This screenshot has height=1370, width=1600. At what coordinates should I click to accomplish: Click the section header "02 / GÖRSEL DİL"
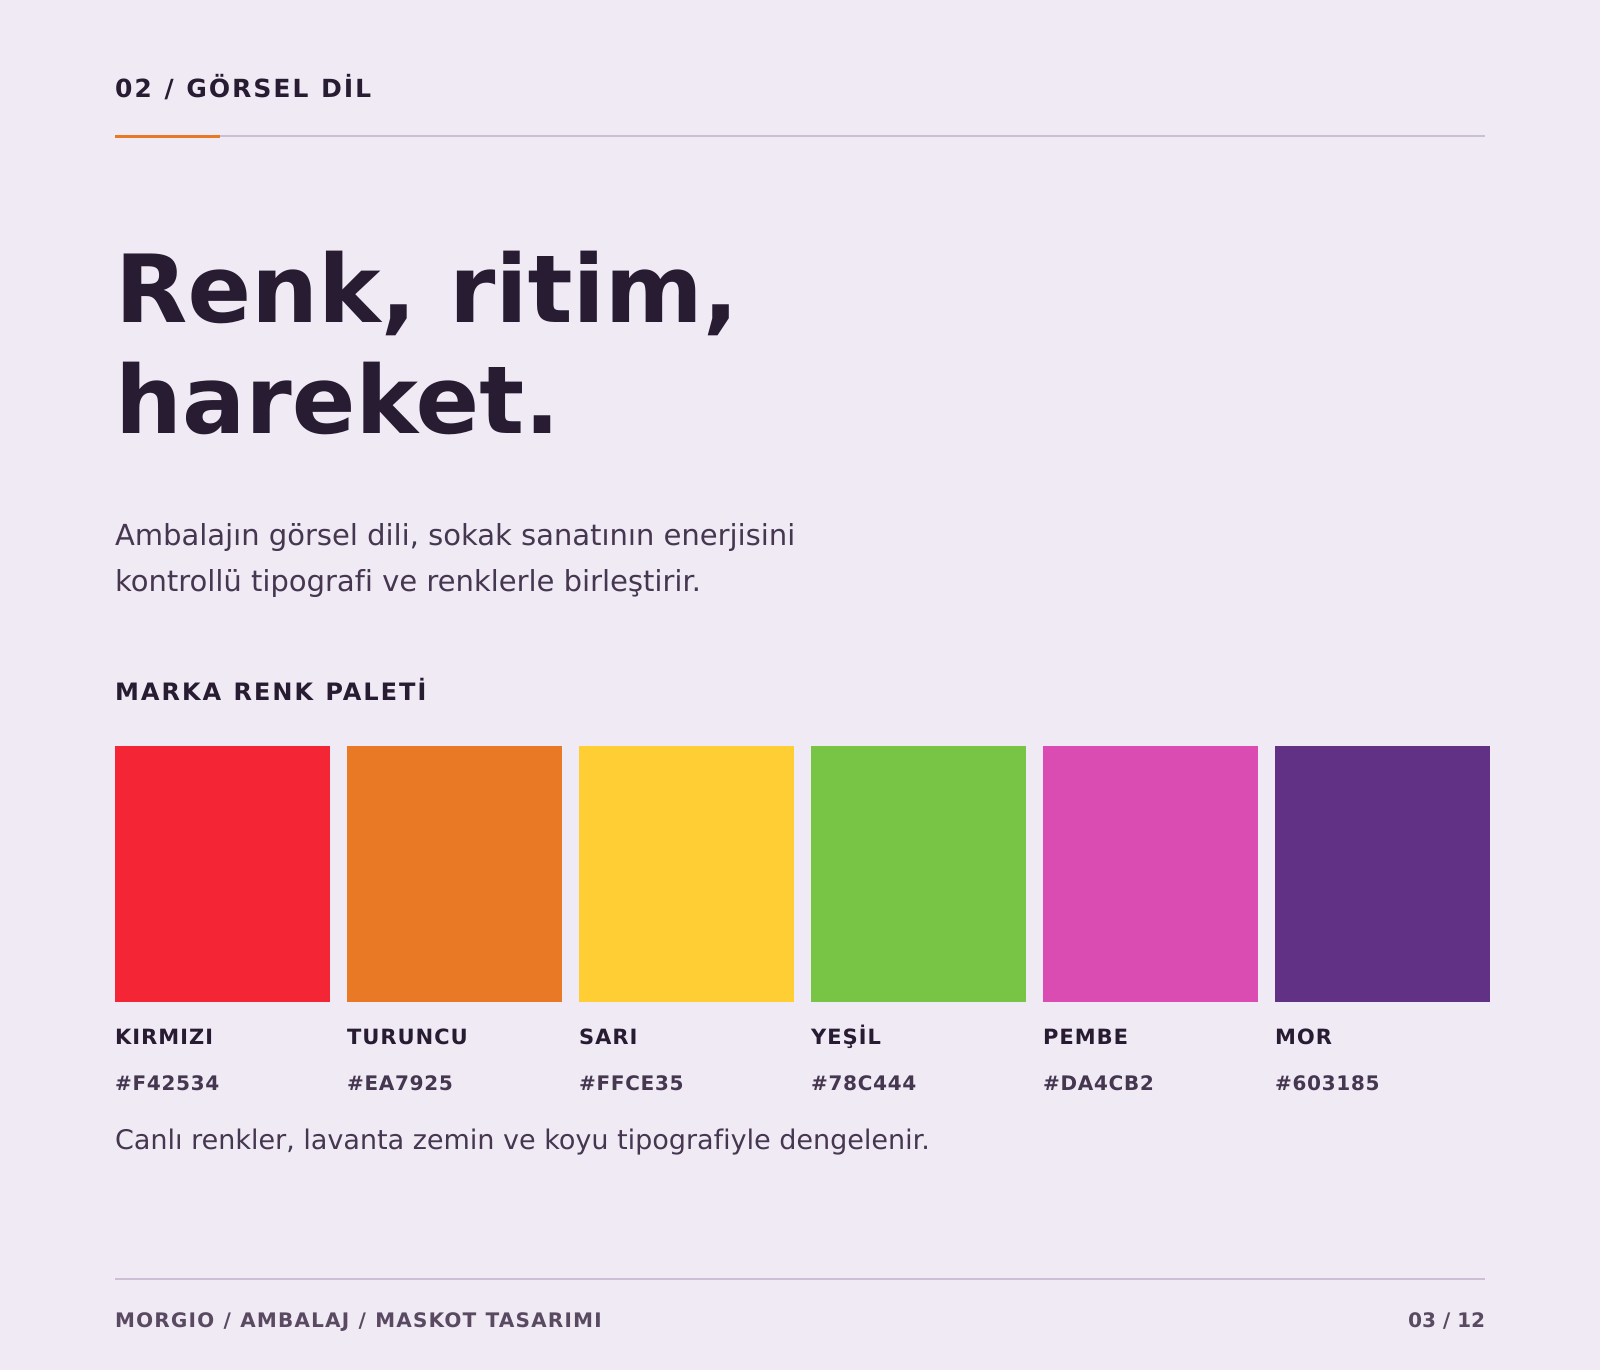tap(243, 88)
